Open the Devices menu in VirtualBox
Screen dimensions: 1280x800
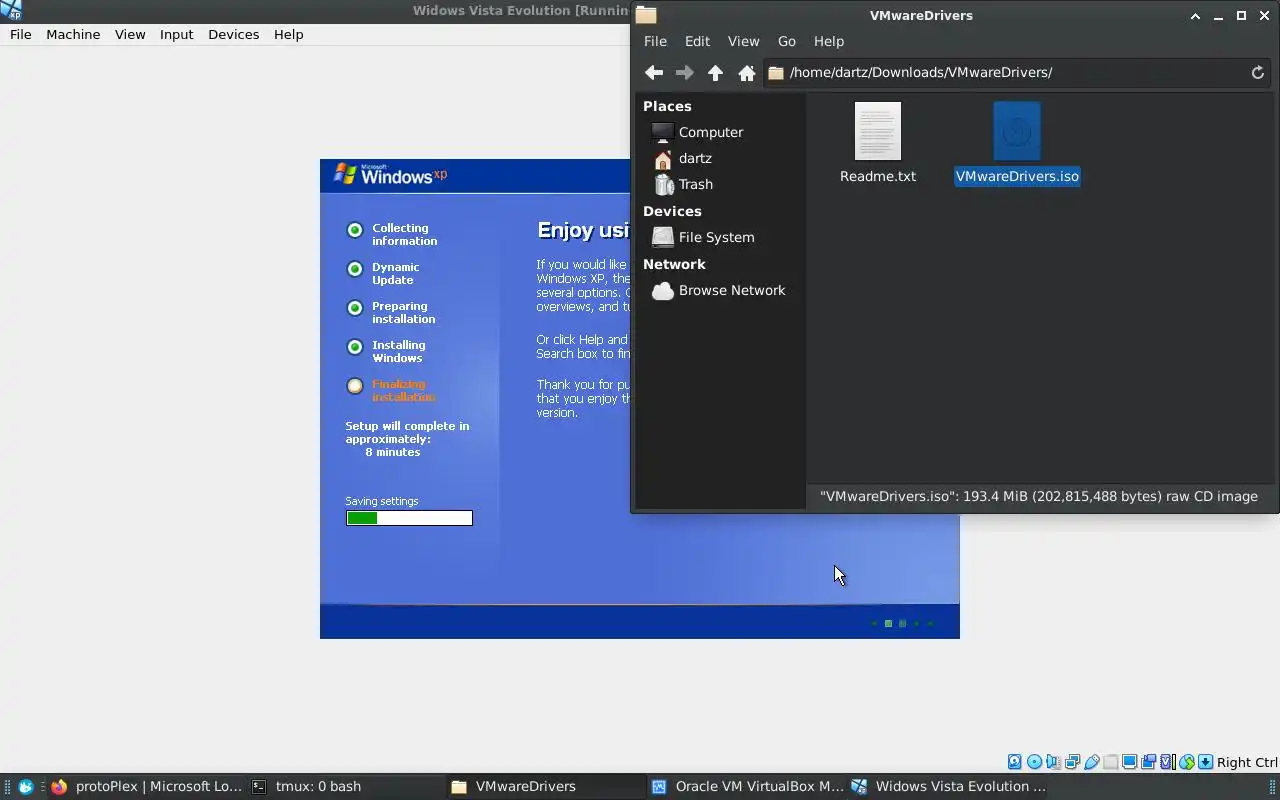coord(233,34)
